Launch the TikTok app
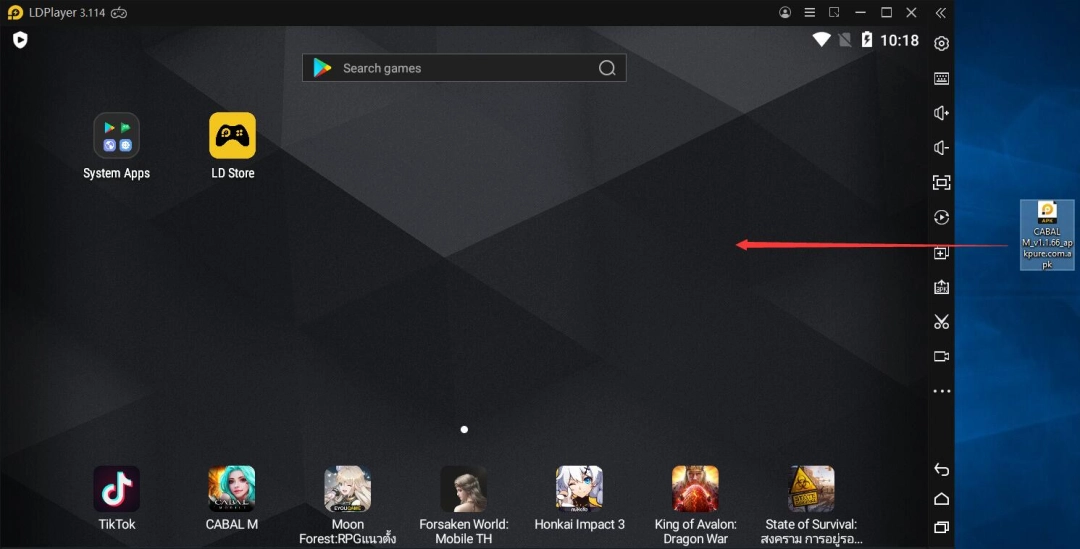Viewport: 1080px width, 549px height. click(x=117, y=490)
